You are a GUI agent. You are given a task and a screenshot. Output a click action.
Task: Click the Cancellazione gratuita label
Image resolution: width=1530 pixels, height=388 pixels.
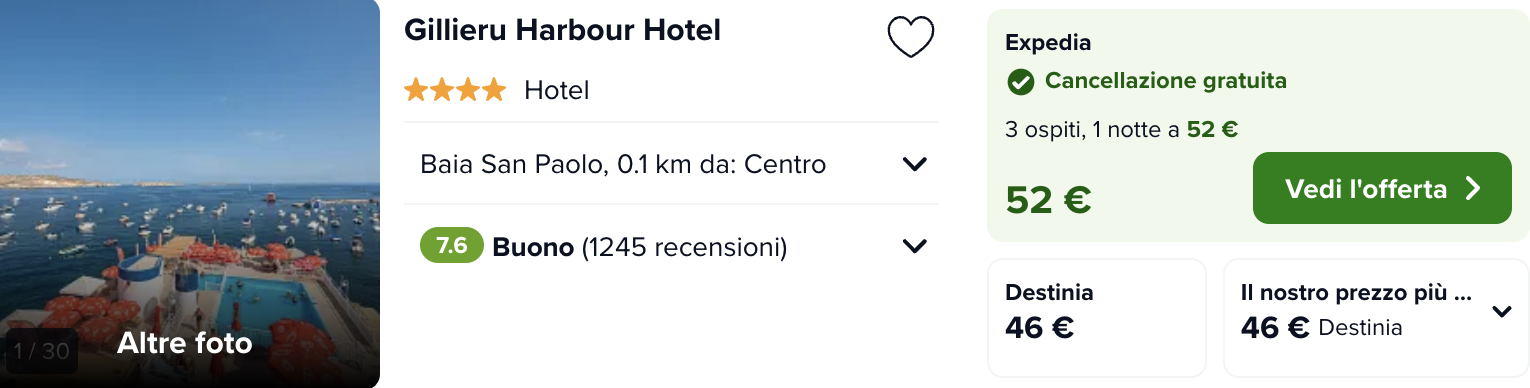(x=1166, y=81)
